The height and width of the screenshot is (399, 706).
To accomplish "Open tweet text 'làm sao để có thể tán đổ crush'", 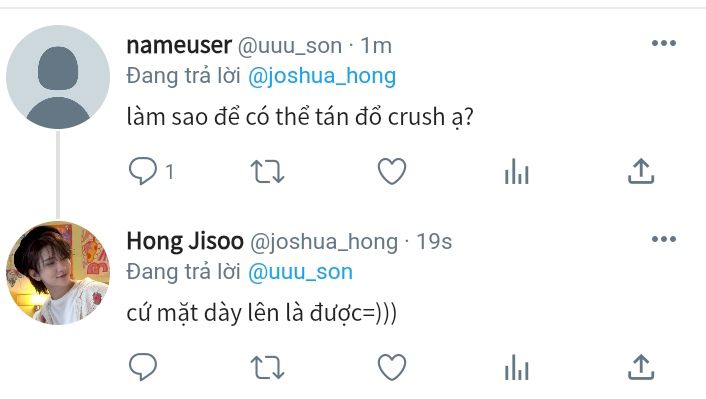I will (x=285, y=117).
